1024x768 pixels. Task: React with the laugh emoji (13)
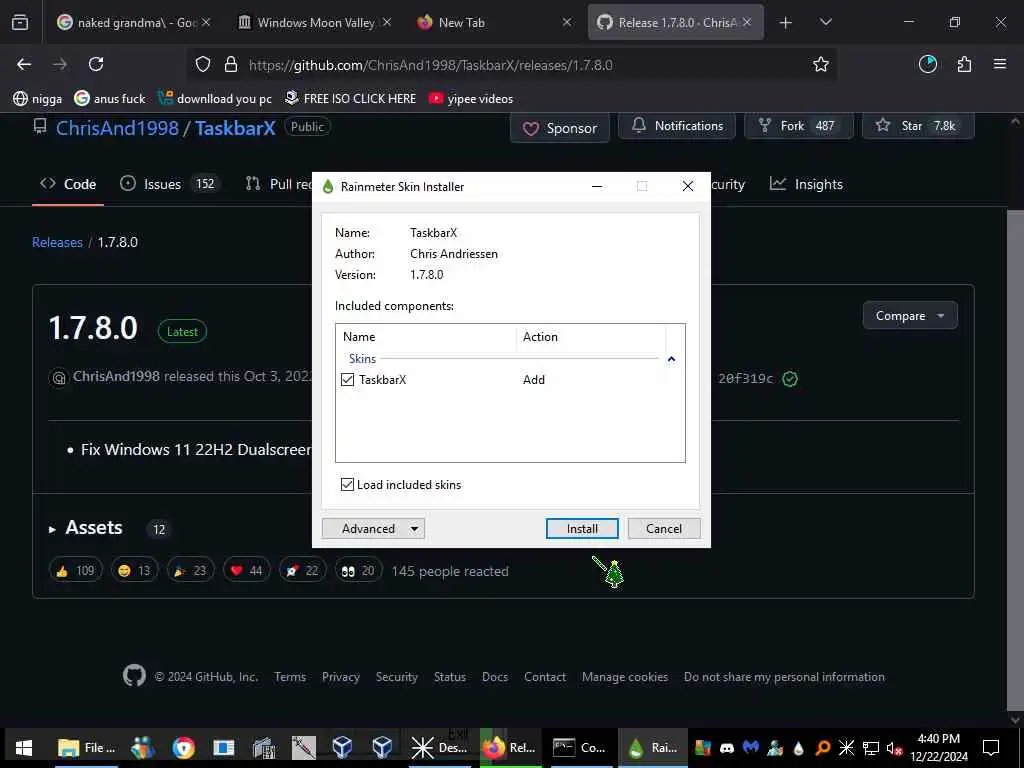(135, 571)
